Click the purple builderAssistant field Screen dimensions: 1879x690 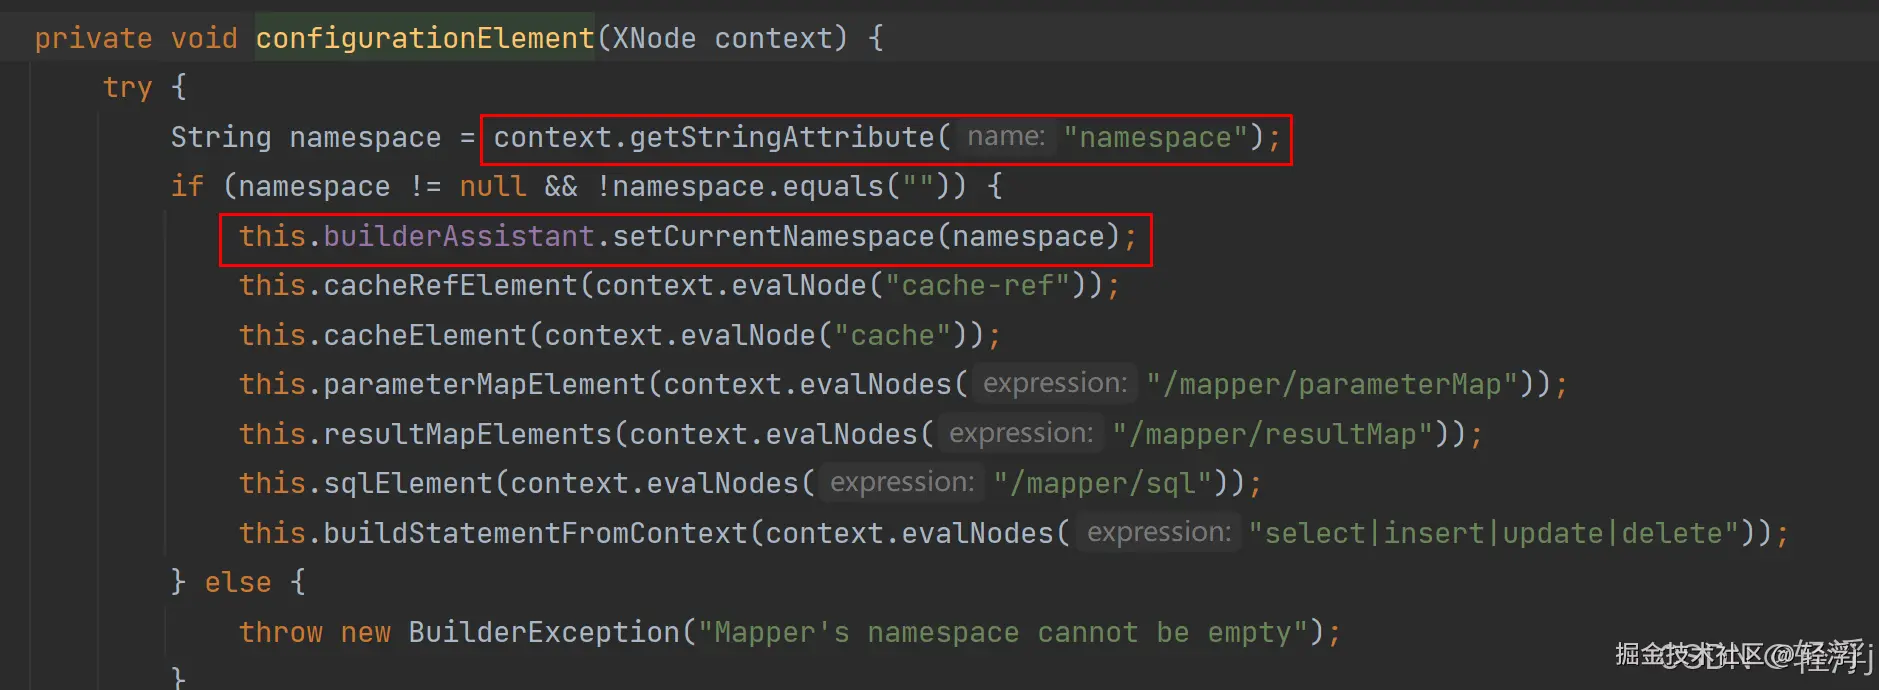[459, 236]
